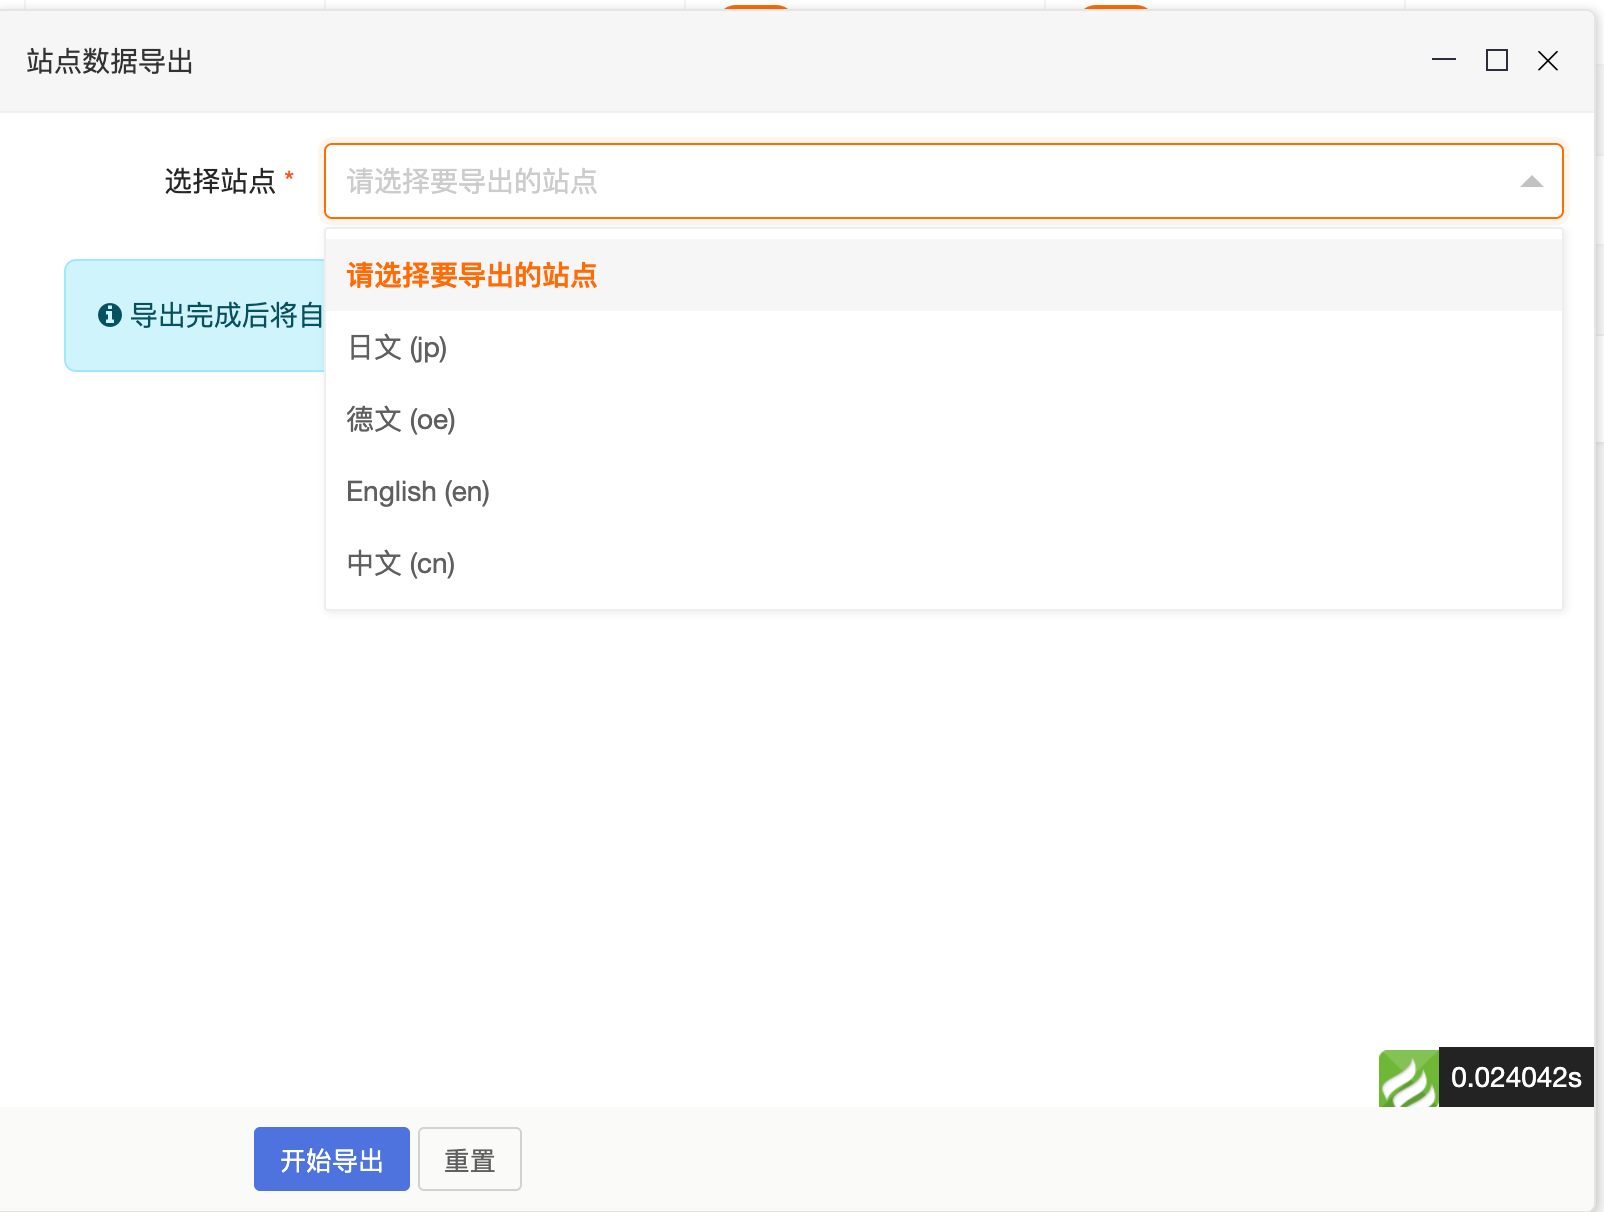
Task: Click the 重置 button
Action: pyautogui.click(x=469, y=1159)
